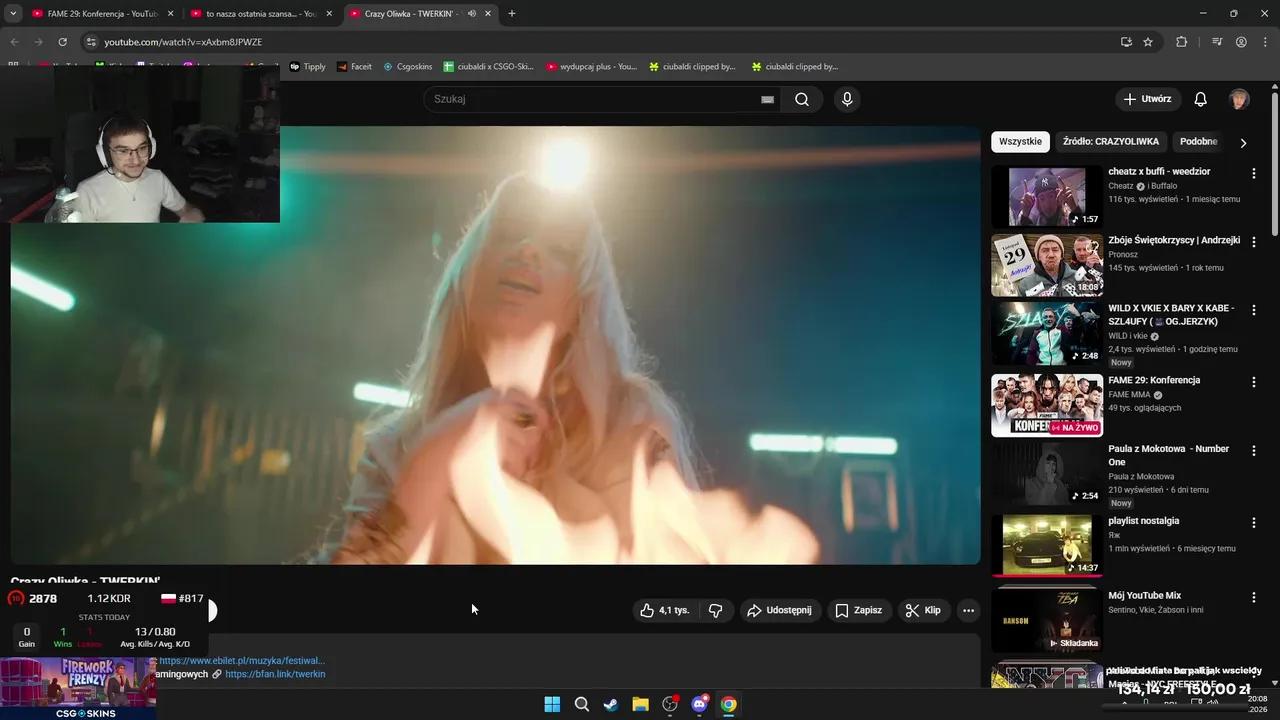This screenshot has height=720, width=1280.
Task: Open the bfan.link/twerkin link
Action: tap(275, 673)
